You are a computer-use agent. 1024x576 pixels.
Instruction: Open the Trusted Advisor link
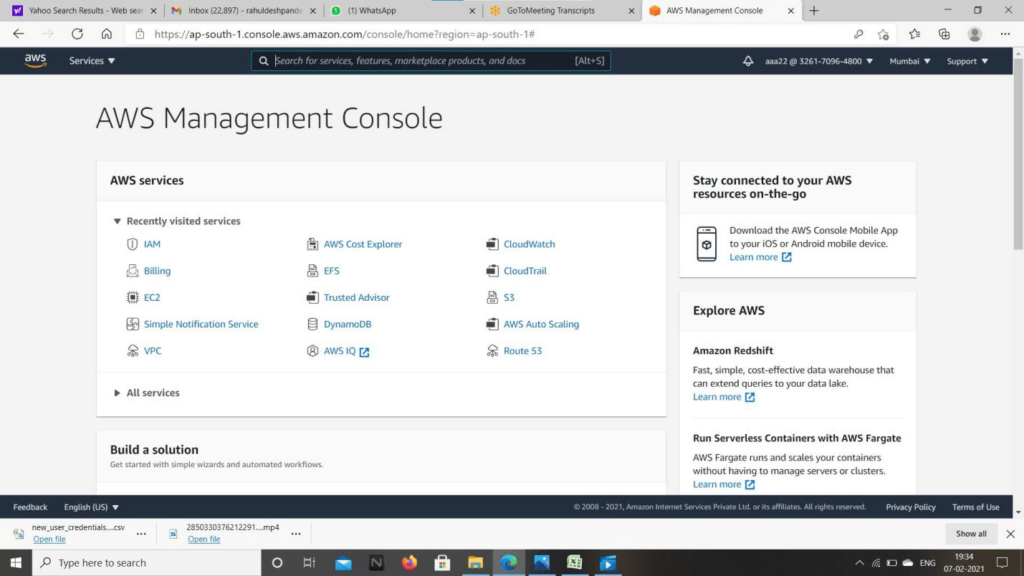coord(357,297)
